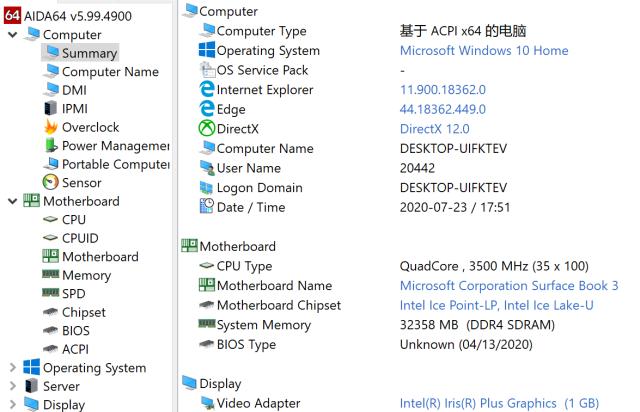This screenshot has height=412, width=640.
Task: Click the Motherboard Chipset field label
Action: [279, 305]
